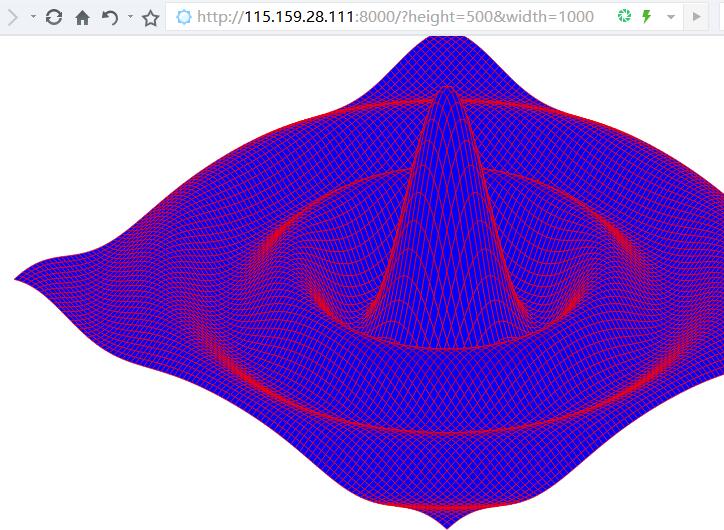Click the green swirl browser-engine icon
Viewport: 724px width, 530px height.
tap(624, 17)
